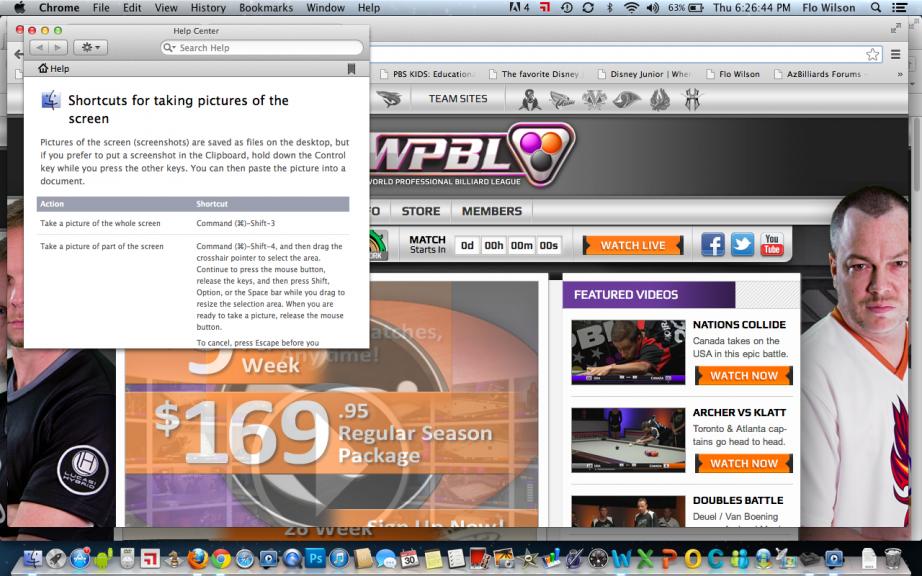Open Photoshop from the dock
Image resolution: width=922 pixels, height=576 pixels.
[316, 557]
